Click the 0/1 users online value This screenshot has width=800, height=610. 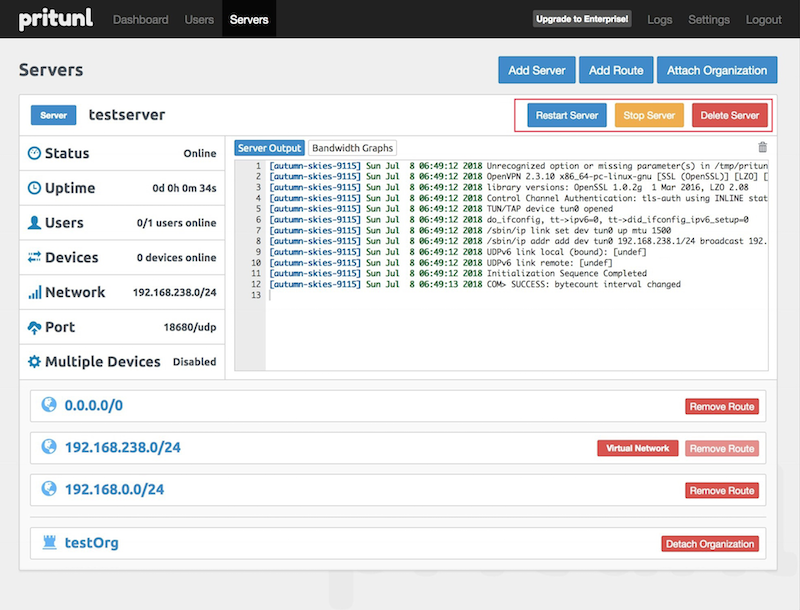click(177, 223)
